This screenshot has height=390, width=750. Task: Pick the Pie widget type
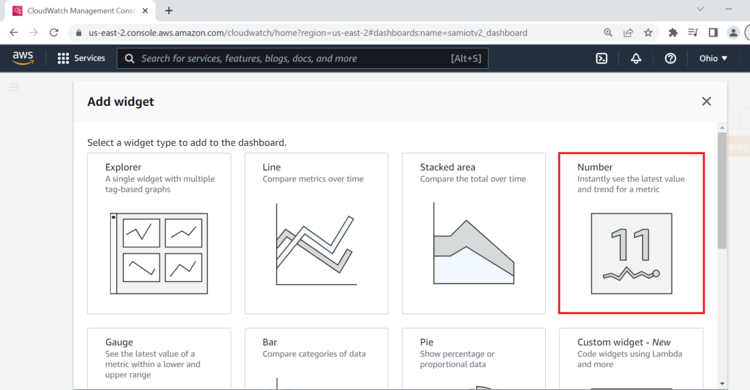click(x=474, y=358)
